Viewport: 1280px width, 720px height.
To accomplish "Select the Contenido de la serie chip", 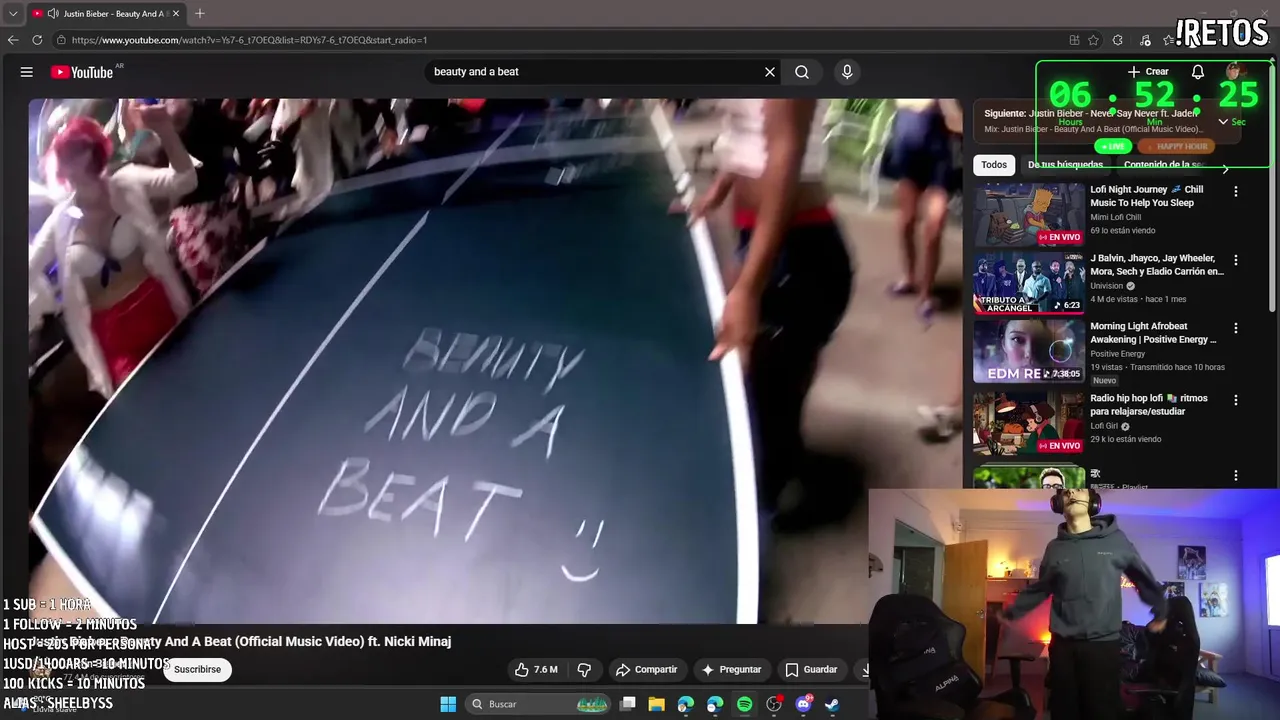I will click(x=1163, y=165).
